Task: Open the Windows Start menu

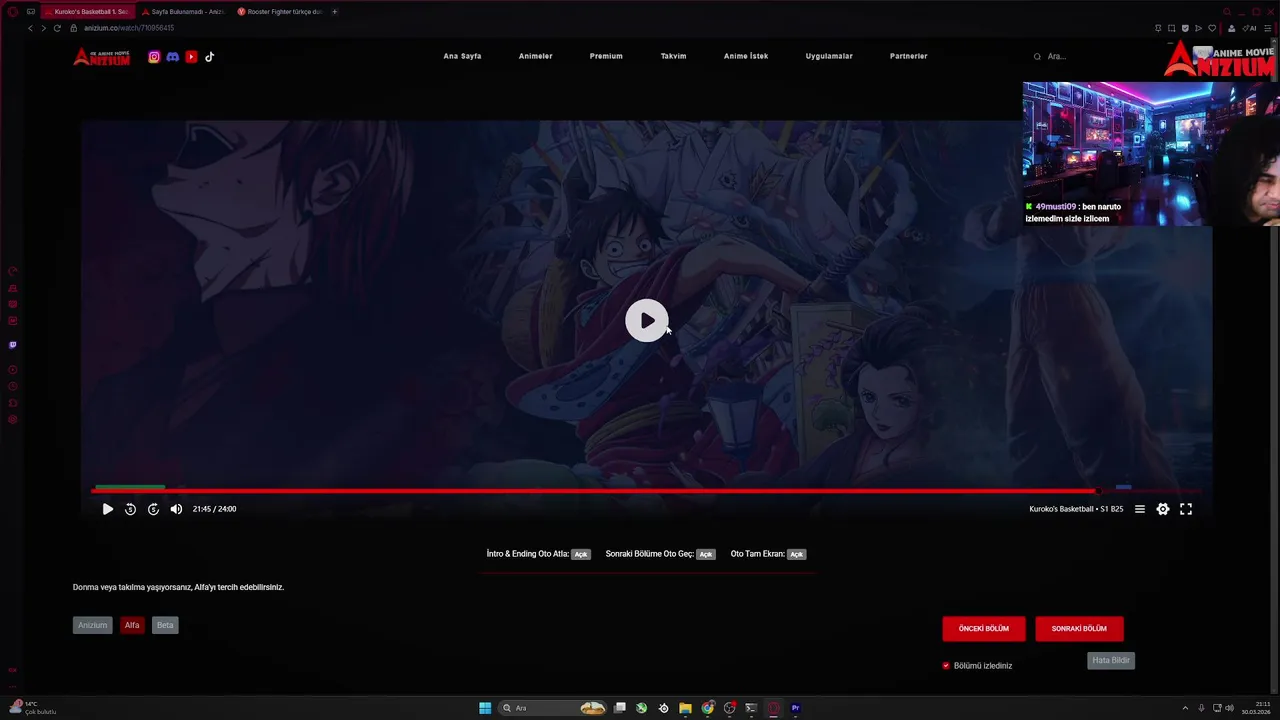Action: [x=485, y=708]
